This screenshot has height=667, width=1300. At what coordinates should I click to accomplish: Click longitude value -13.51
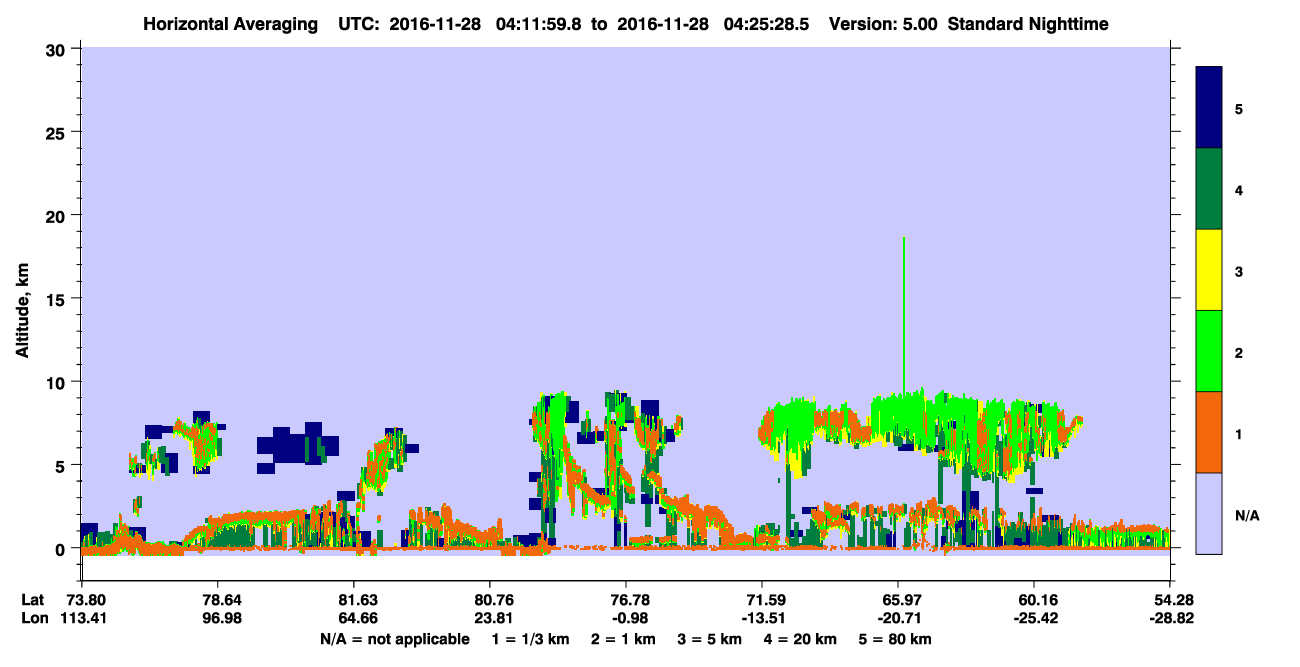tap(762, 618)
